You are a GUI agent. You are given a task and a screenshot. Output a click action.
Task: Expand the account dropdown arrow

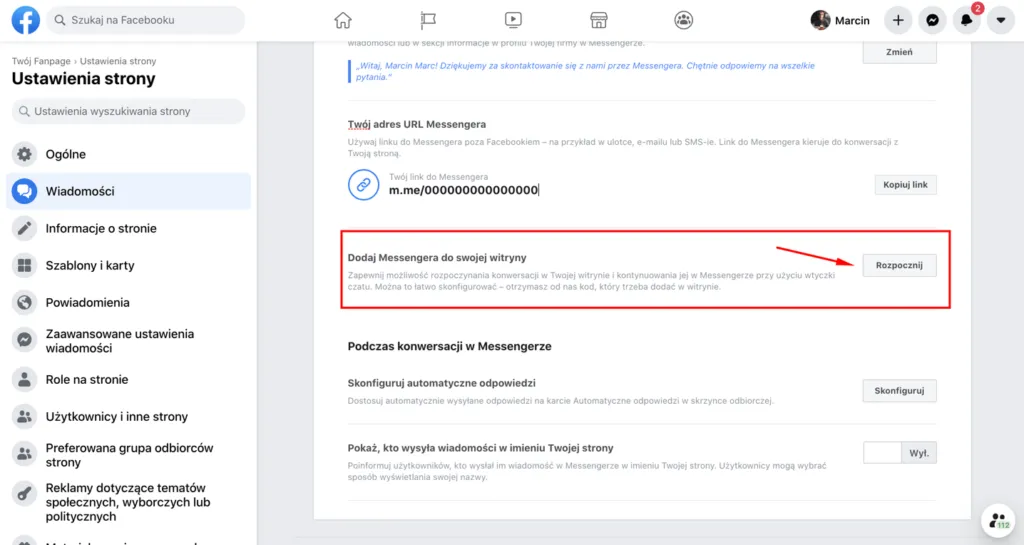[1000, 20]
